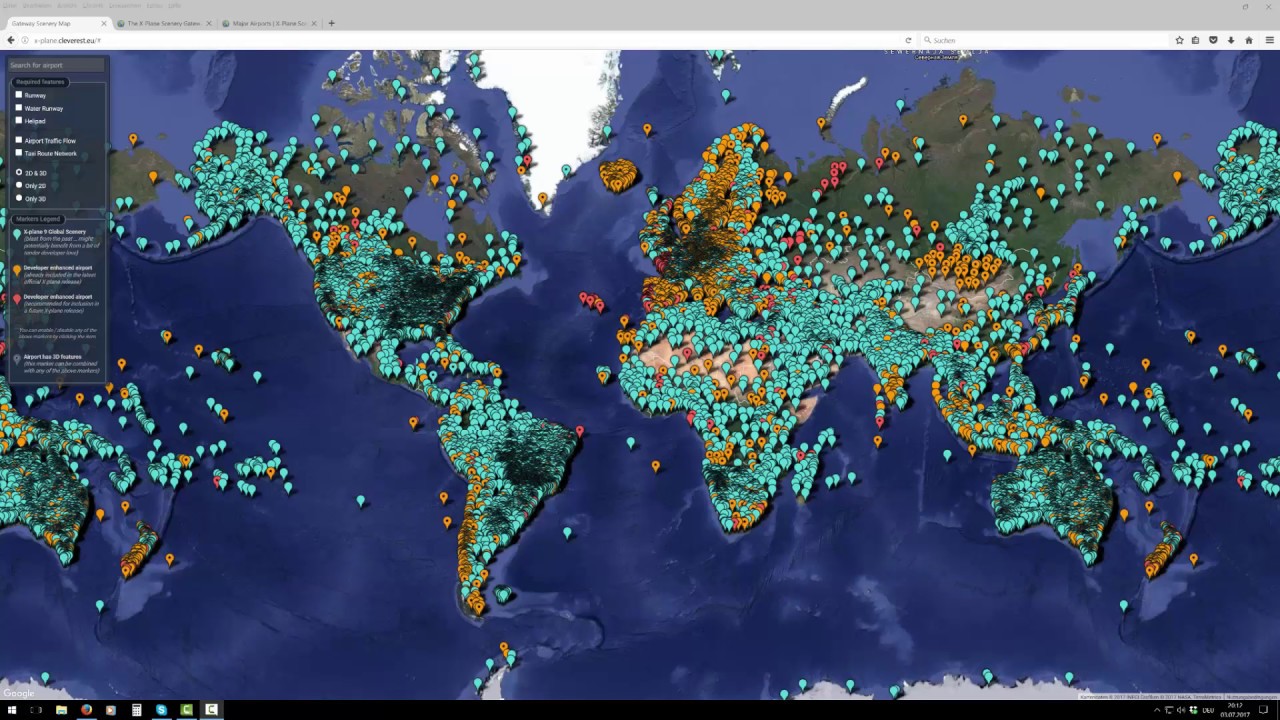The image size is (1280, 720).
Task: Focus the Search for airport field
Action: click(x=56, y=65)
